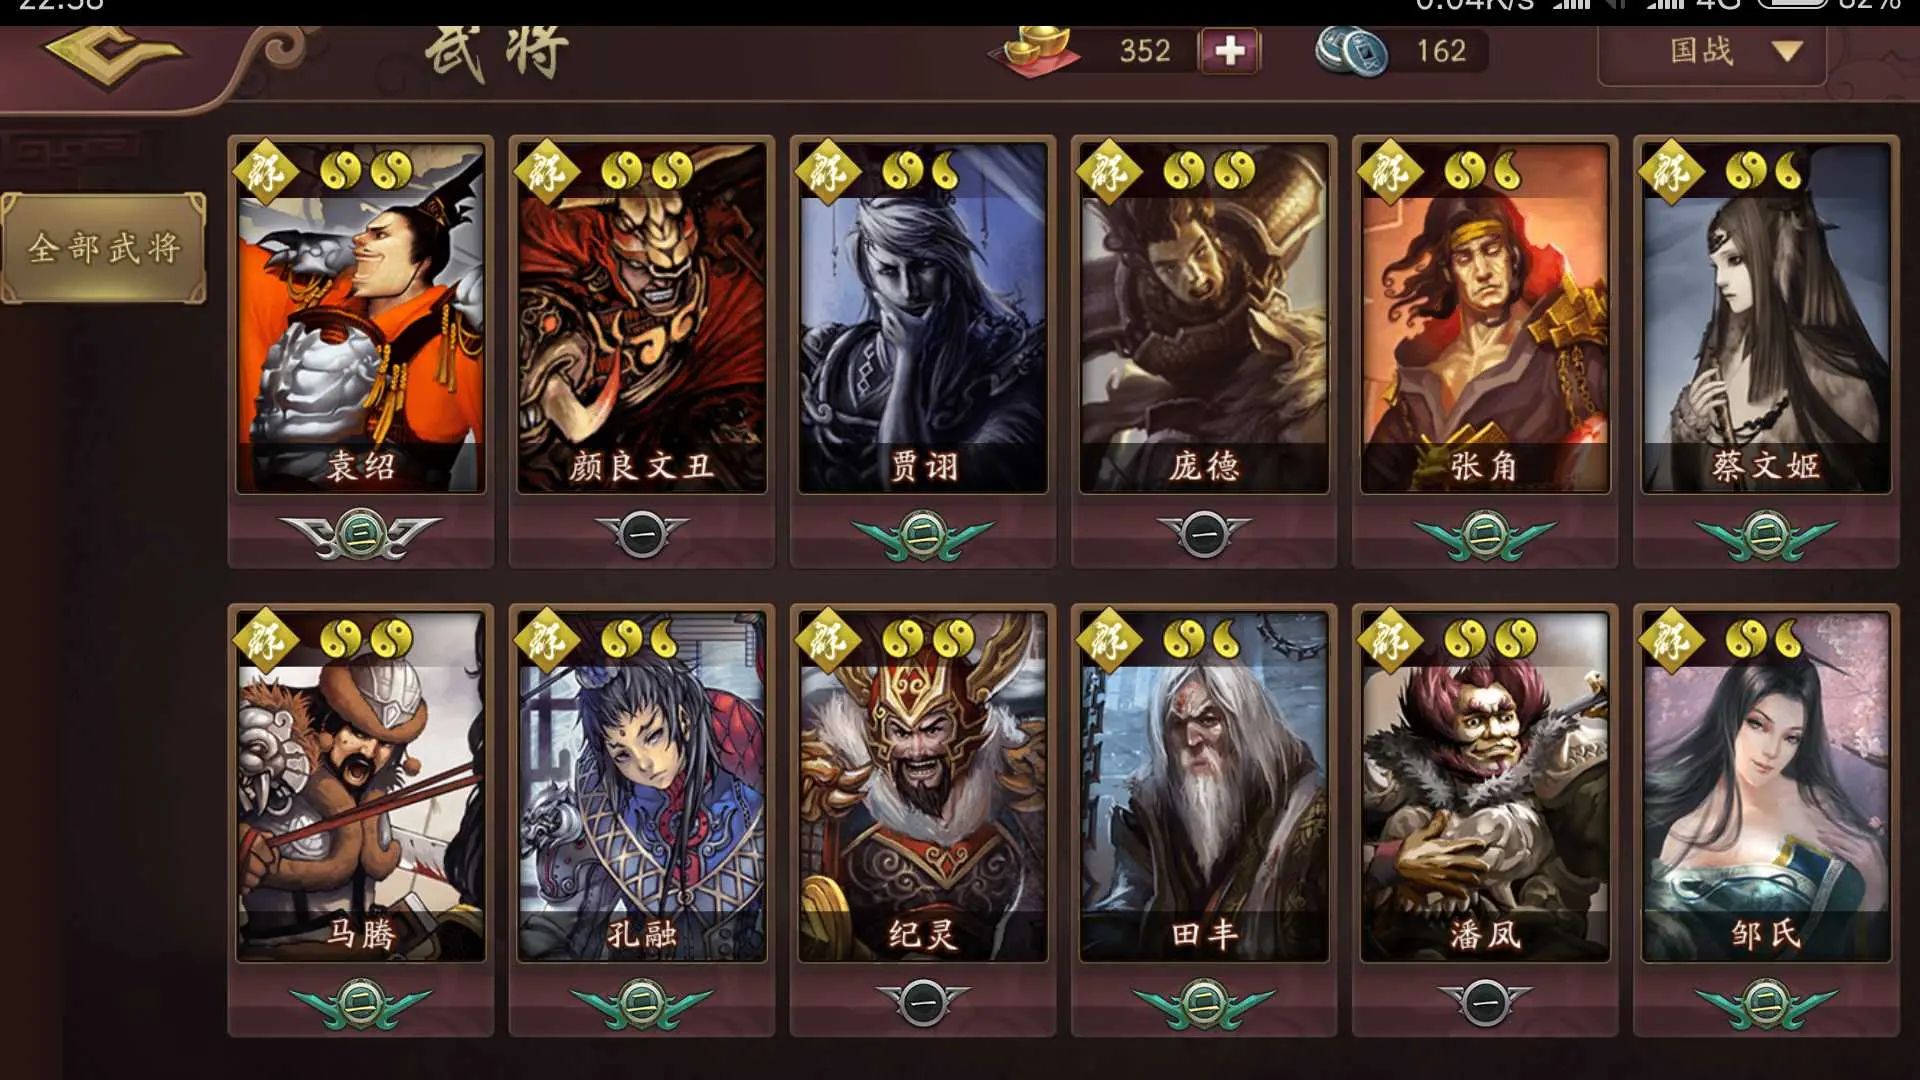This screenshot has height=1080, width=1920.
Task: Tap the golden back arrow icon
Action: (116, 54)
